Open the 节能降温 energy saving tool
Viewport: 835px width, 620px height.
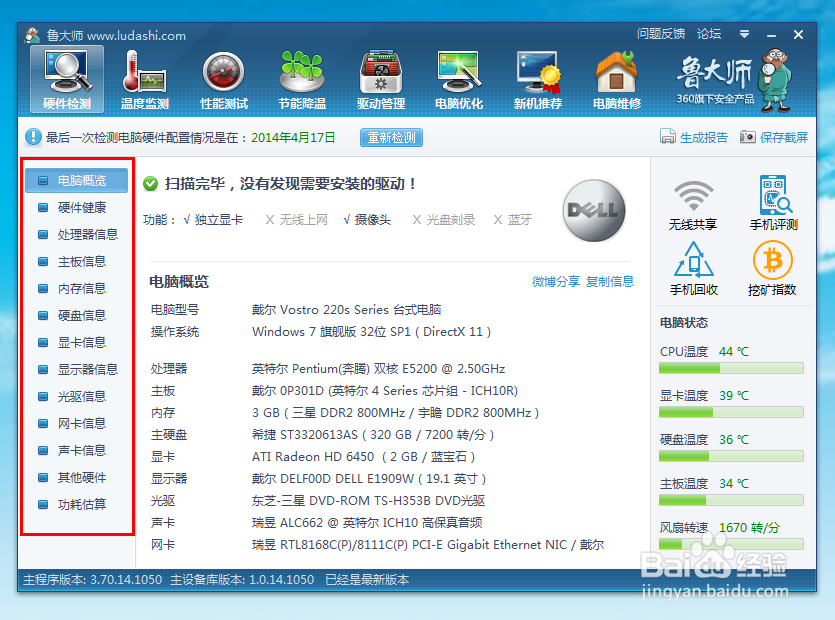pyautogui.click(x=302, y=79)
